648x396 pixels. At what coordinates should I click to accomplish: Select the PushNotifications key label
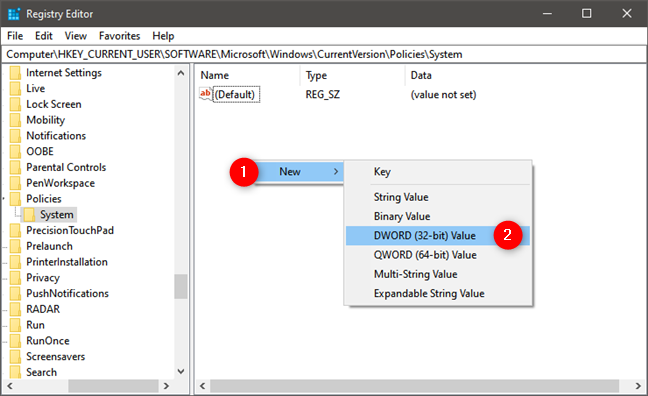67,293
